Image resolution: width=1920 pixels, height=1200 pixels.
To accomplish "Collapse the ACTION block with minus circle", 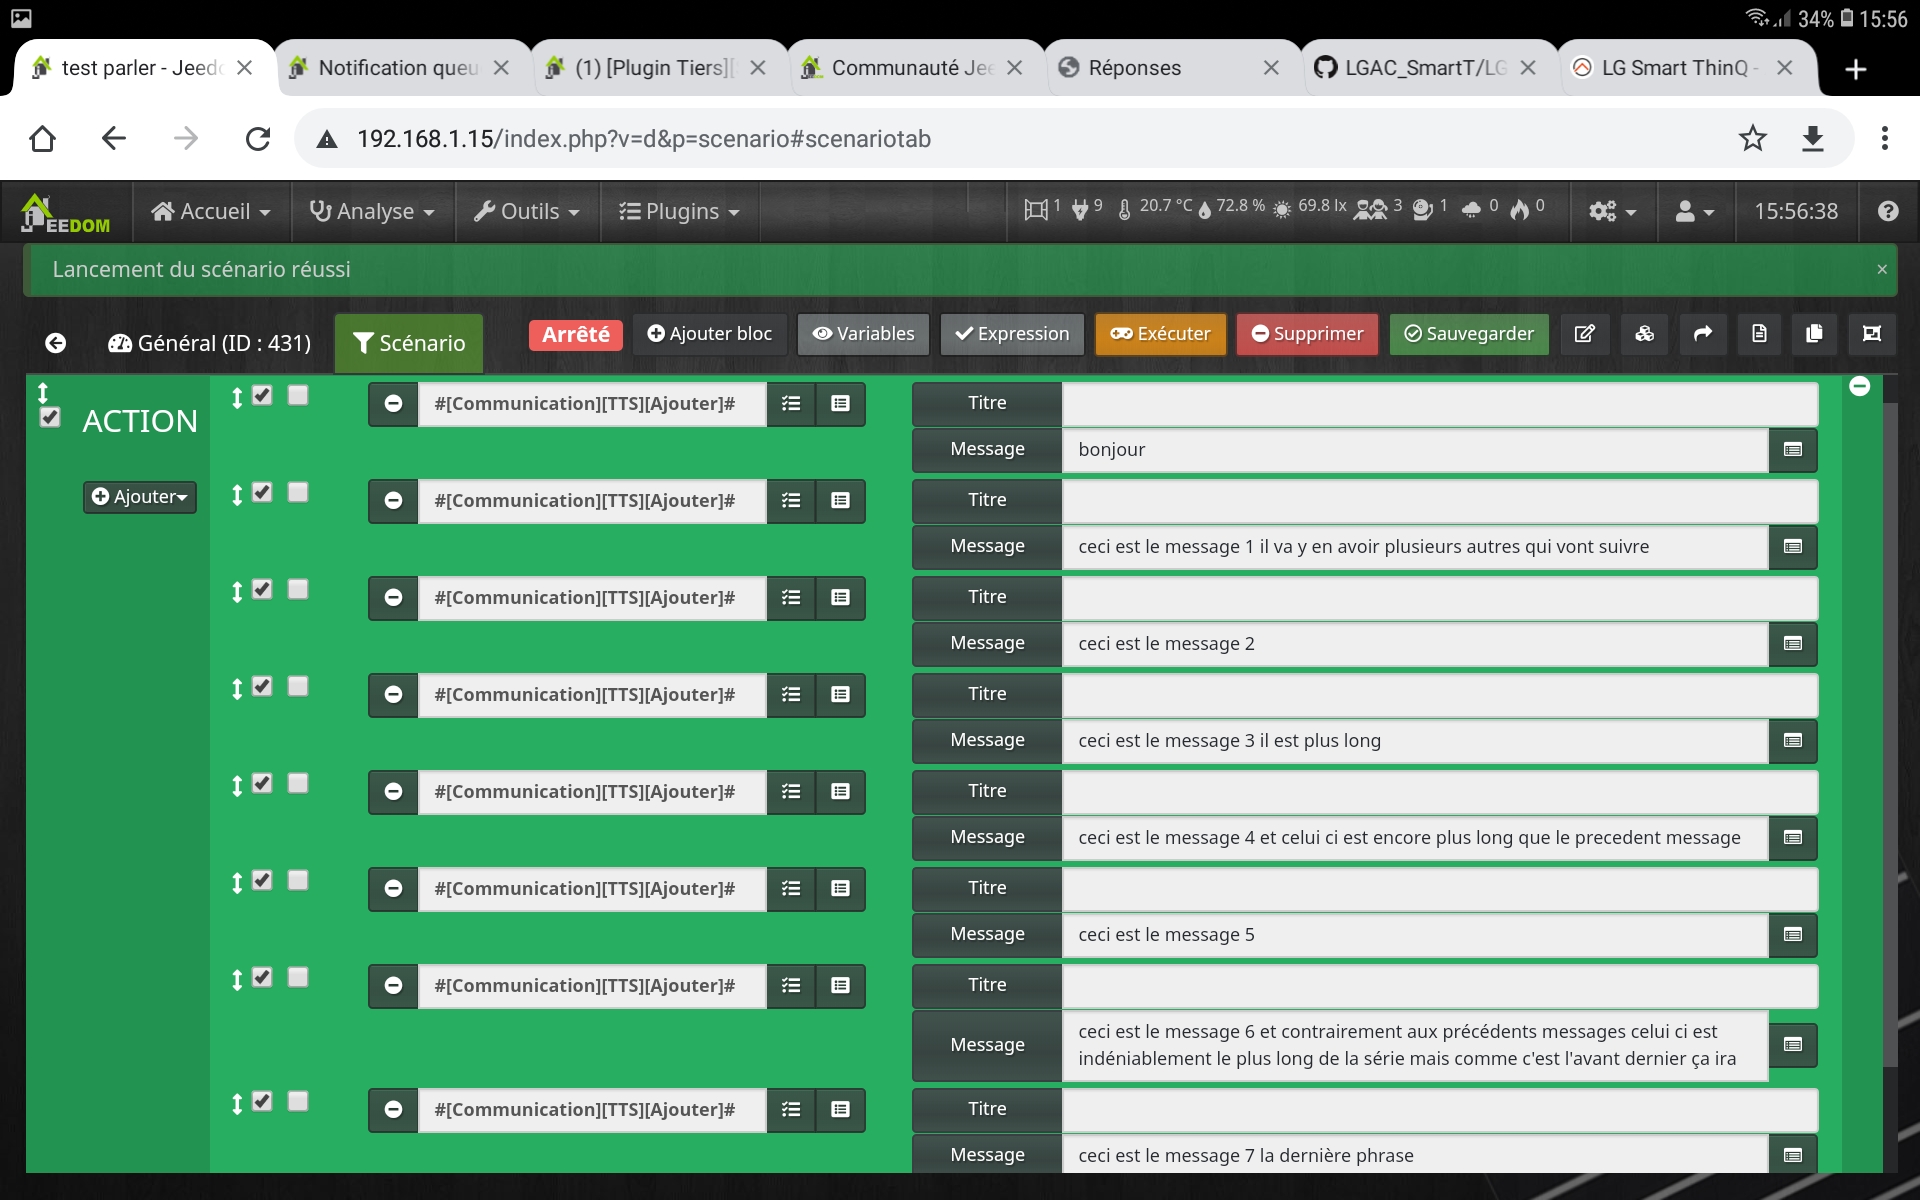I will pos(1860,386).
